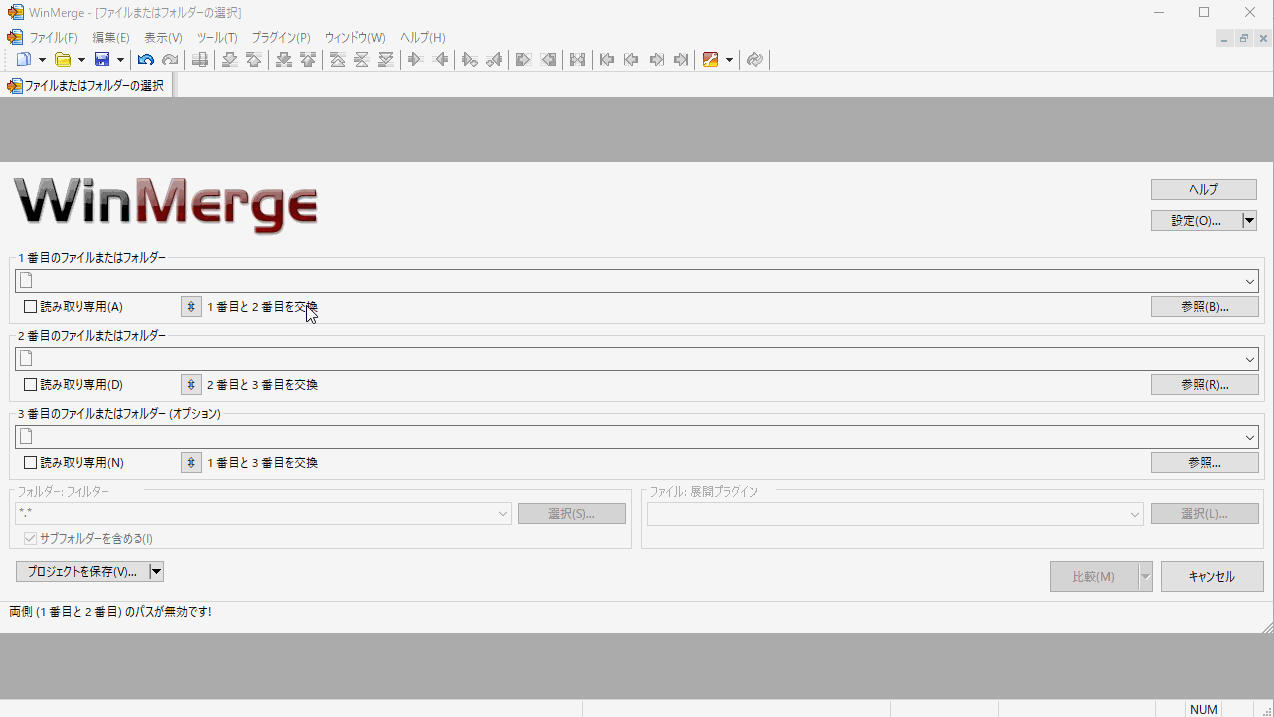1274x717 pixels.
Task: Click the third-row 参照... button
Action: point(1204,463)
